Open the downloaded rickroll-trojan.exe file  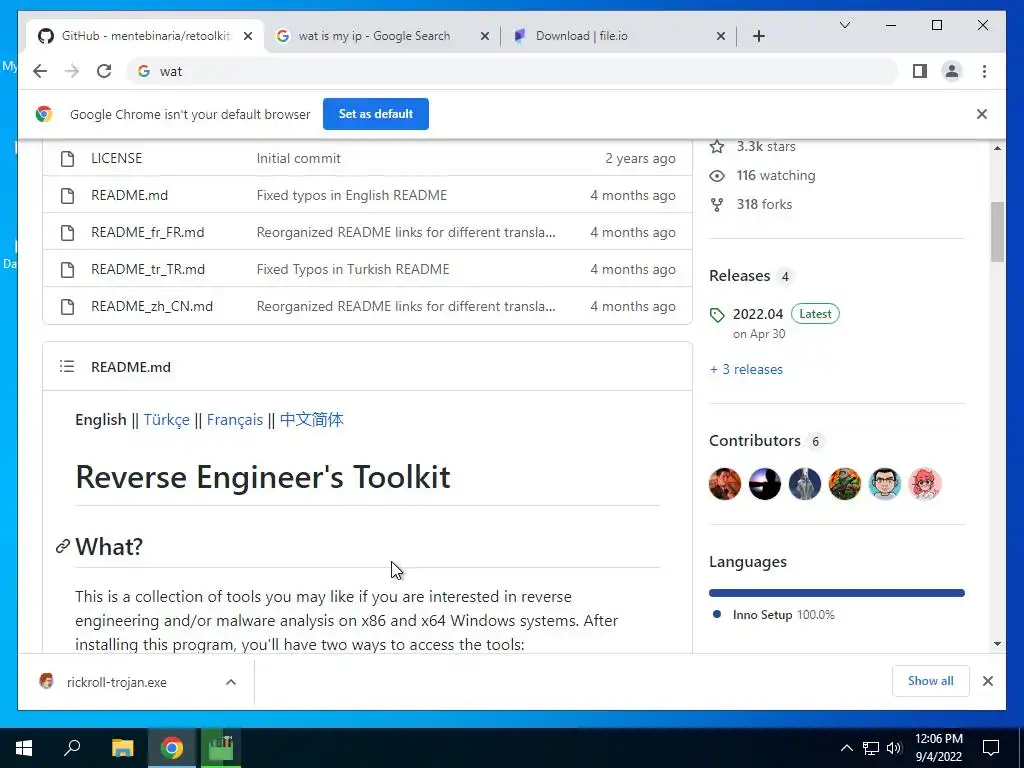click(116, 682)
